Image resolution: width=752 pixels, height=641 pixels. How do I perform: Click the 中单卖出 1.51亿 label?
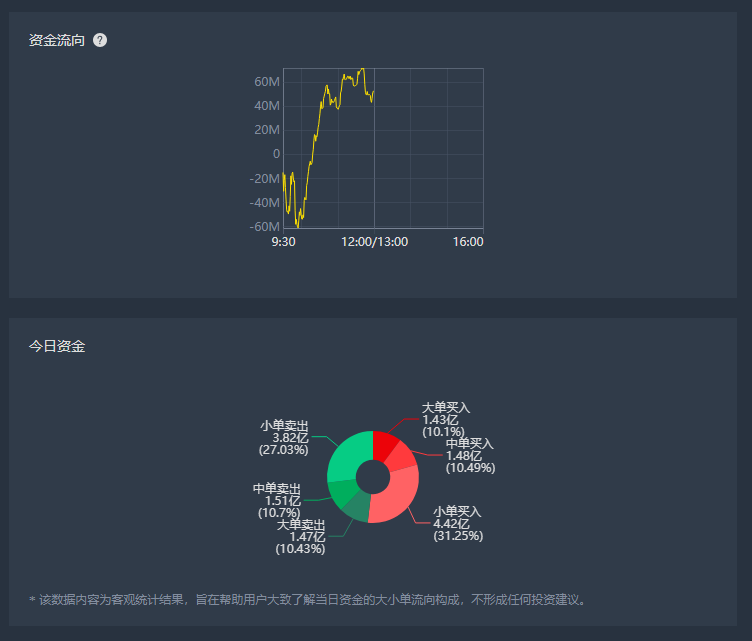pos(277,501)
